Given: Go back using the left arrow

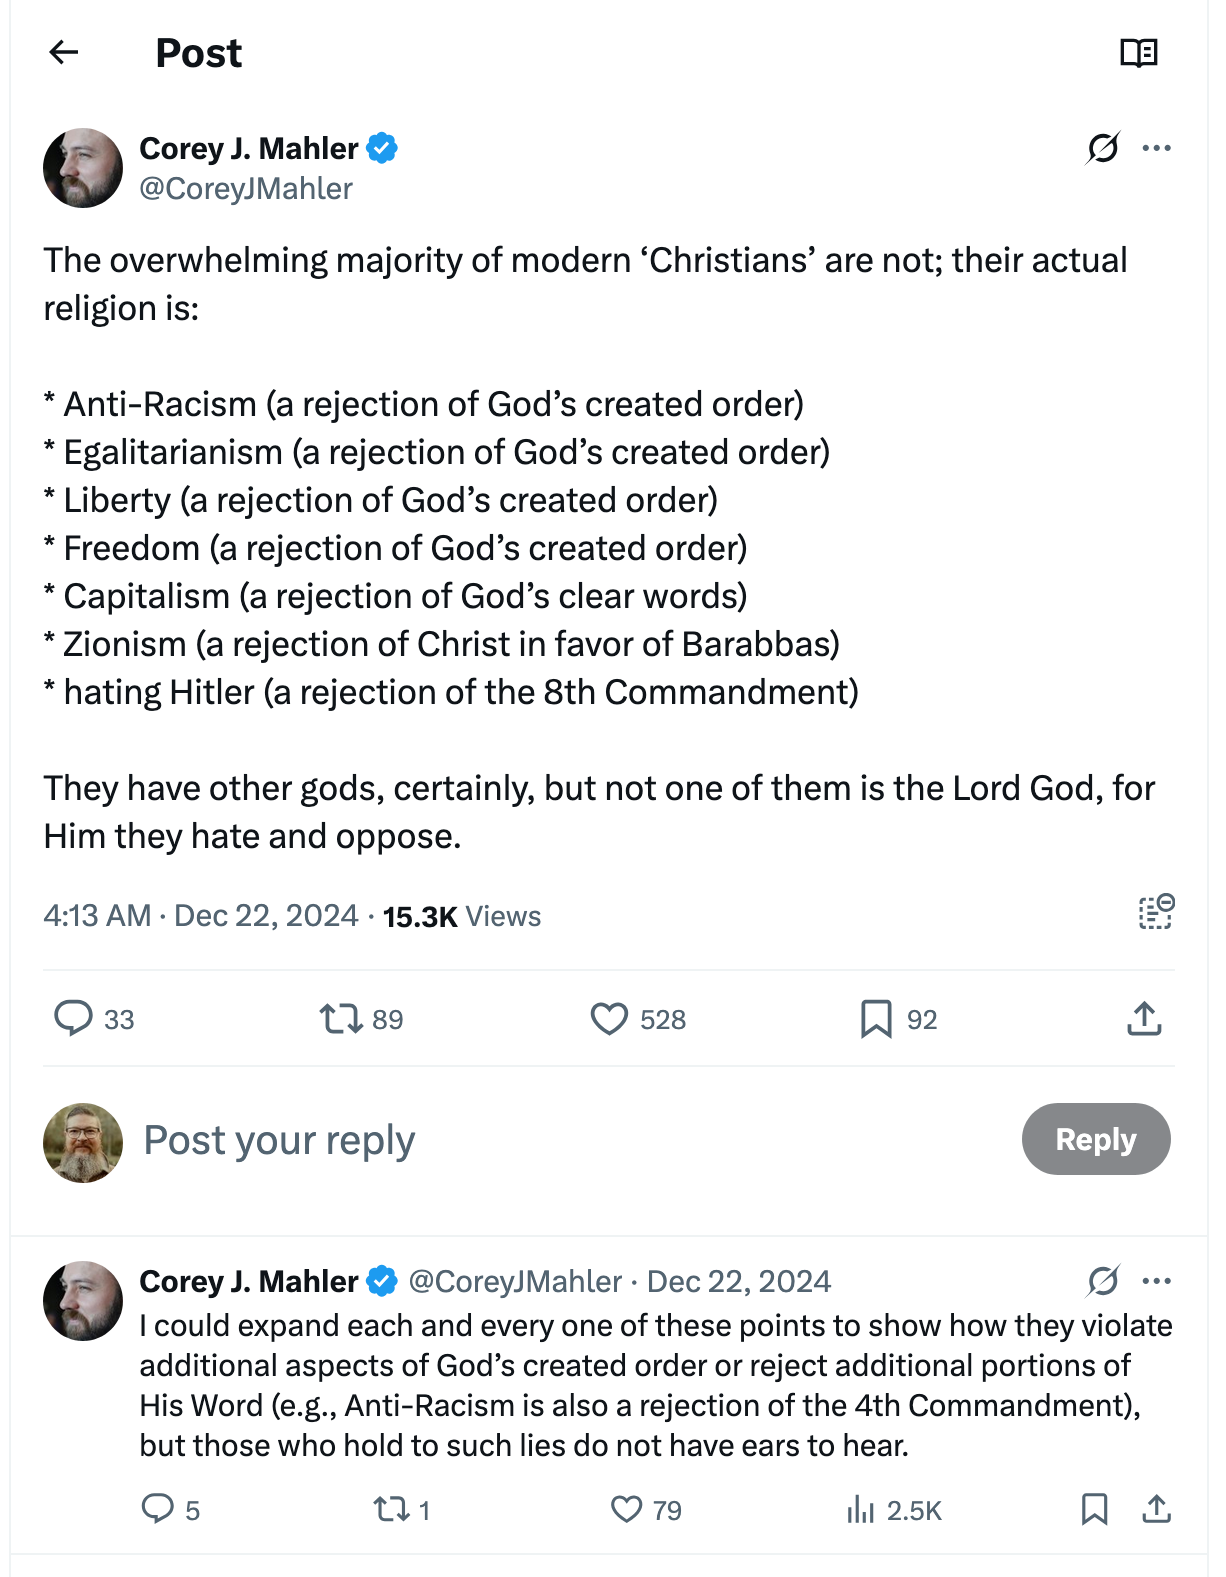Looking at the screenshot, I should coord(64,52).
